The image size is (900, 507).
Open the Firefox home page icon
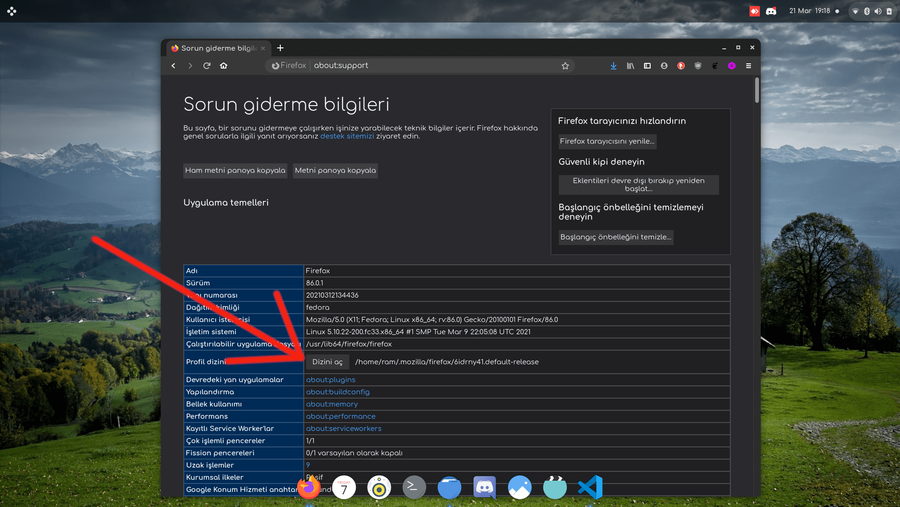click(223, 65)
